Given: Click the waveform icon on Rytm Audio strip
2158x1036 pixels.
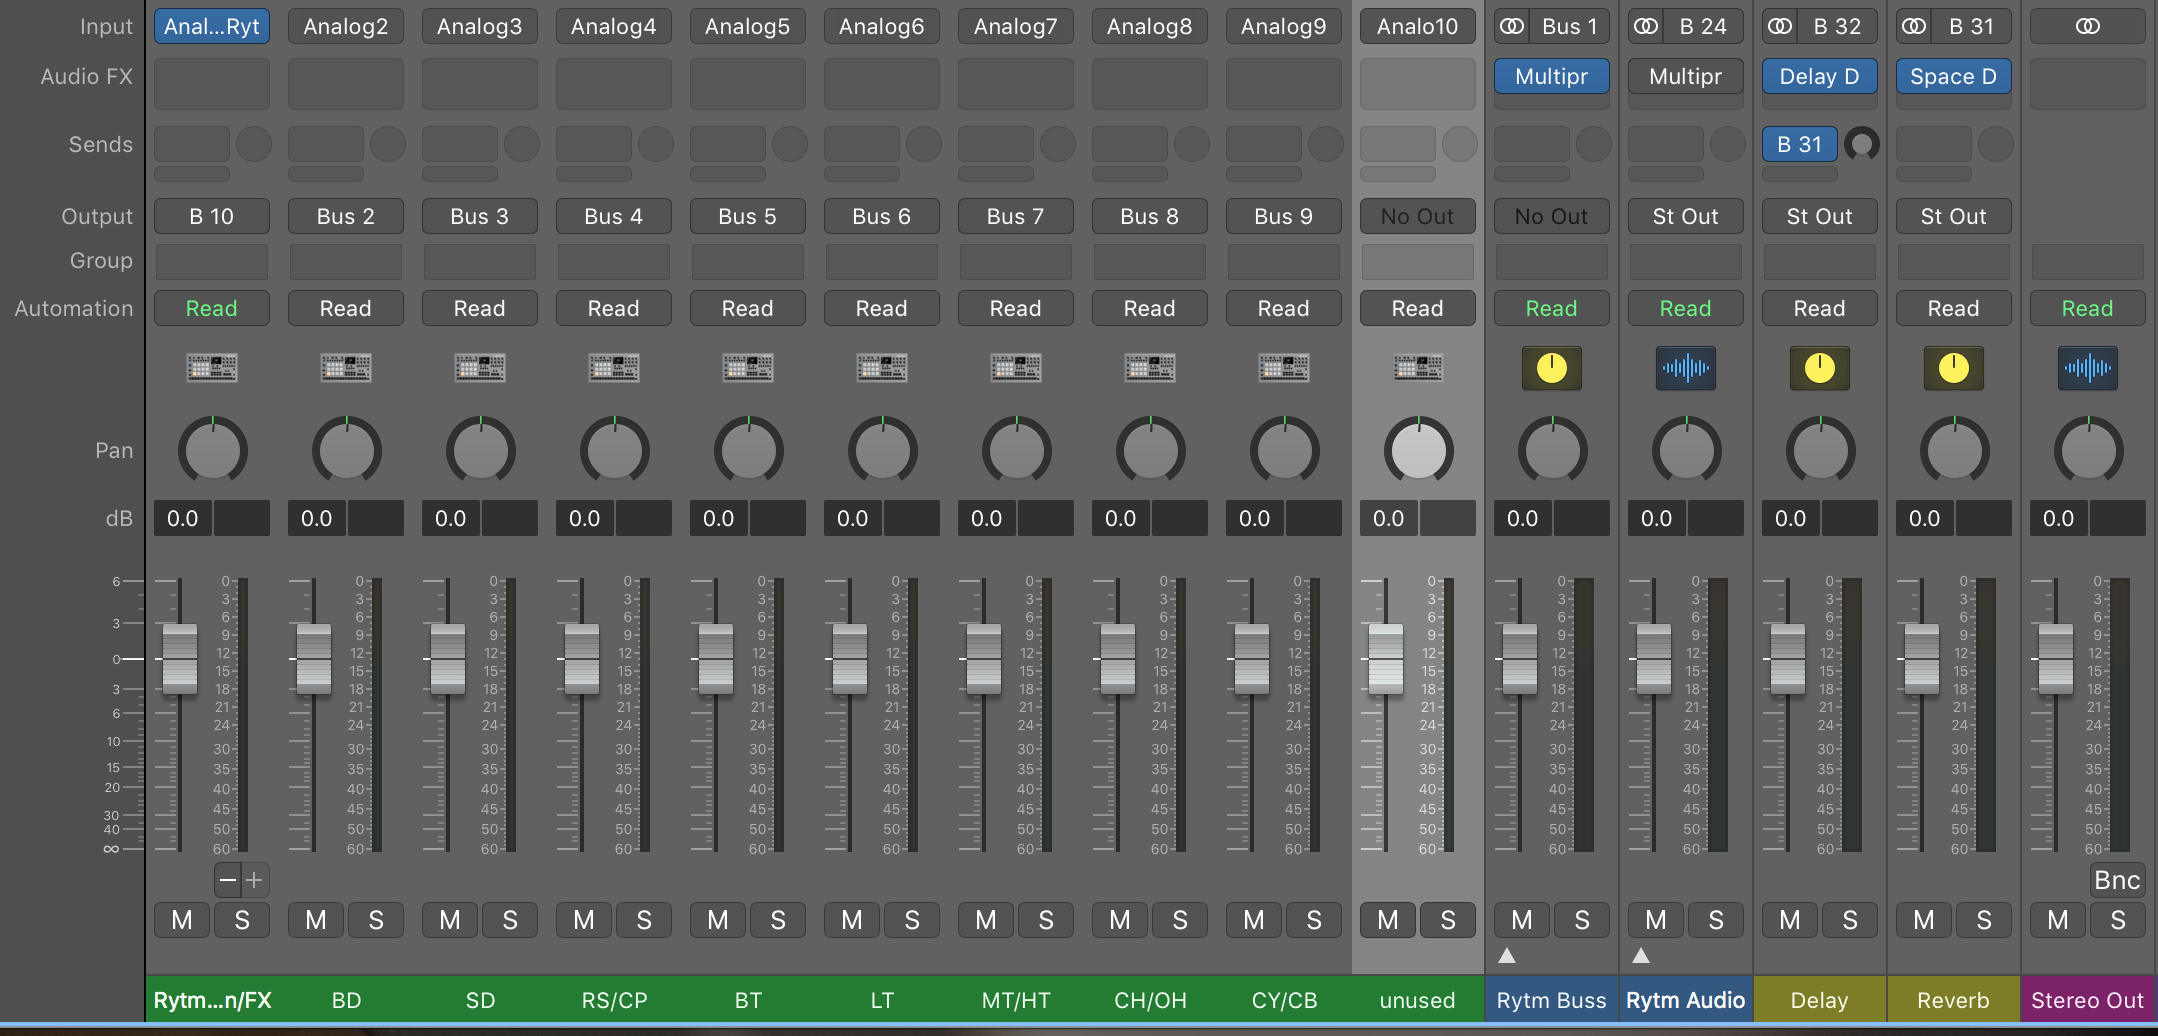Looking at the screenshot, I should (x=1685, y=368).
